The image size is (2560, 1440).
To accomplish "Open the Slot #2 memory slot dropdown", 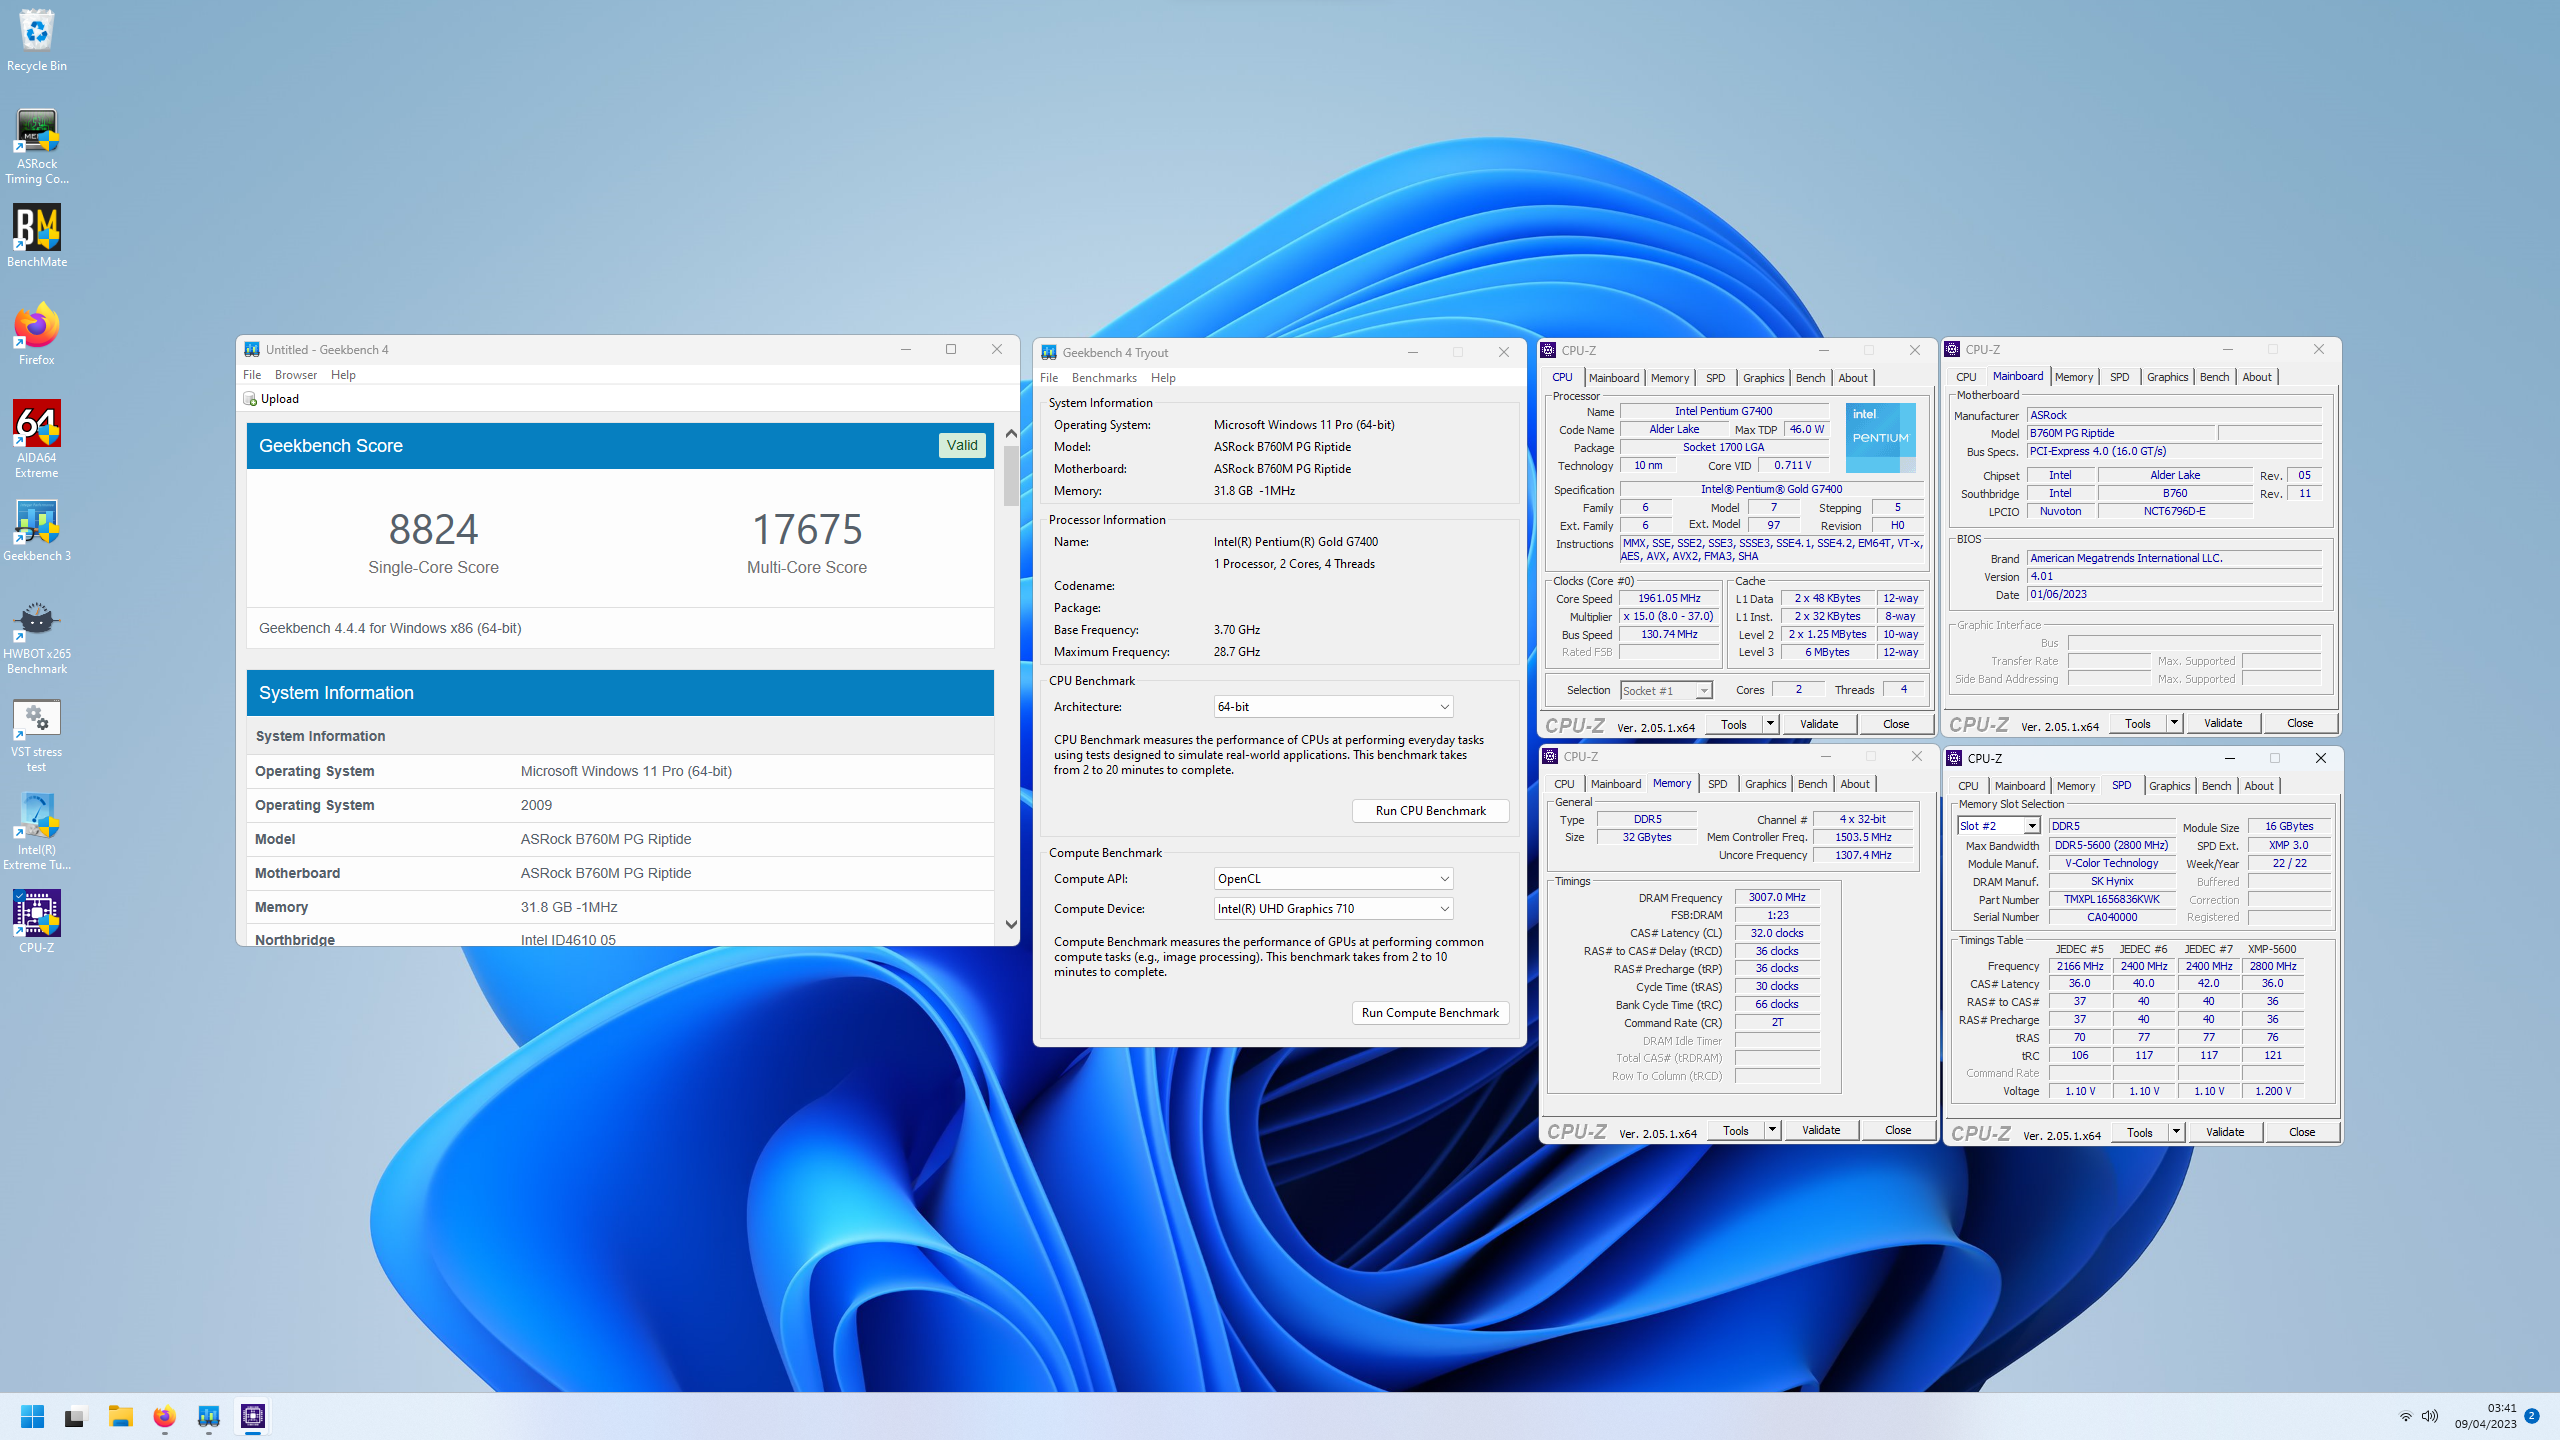I will [x=1998, y=826].
